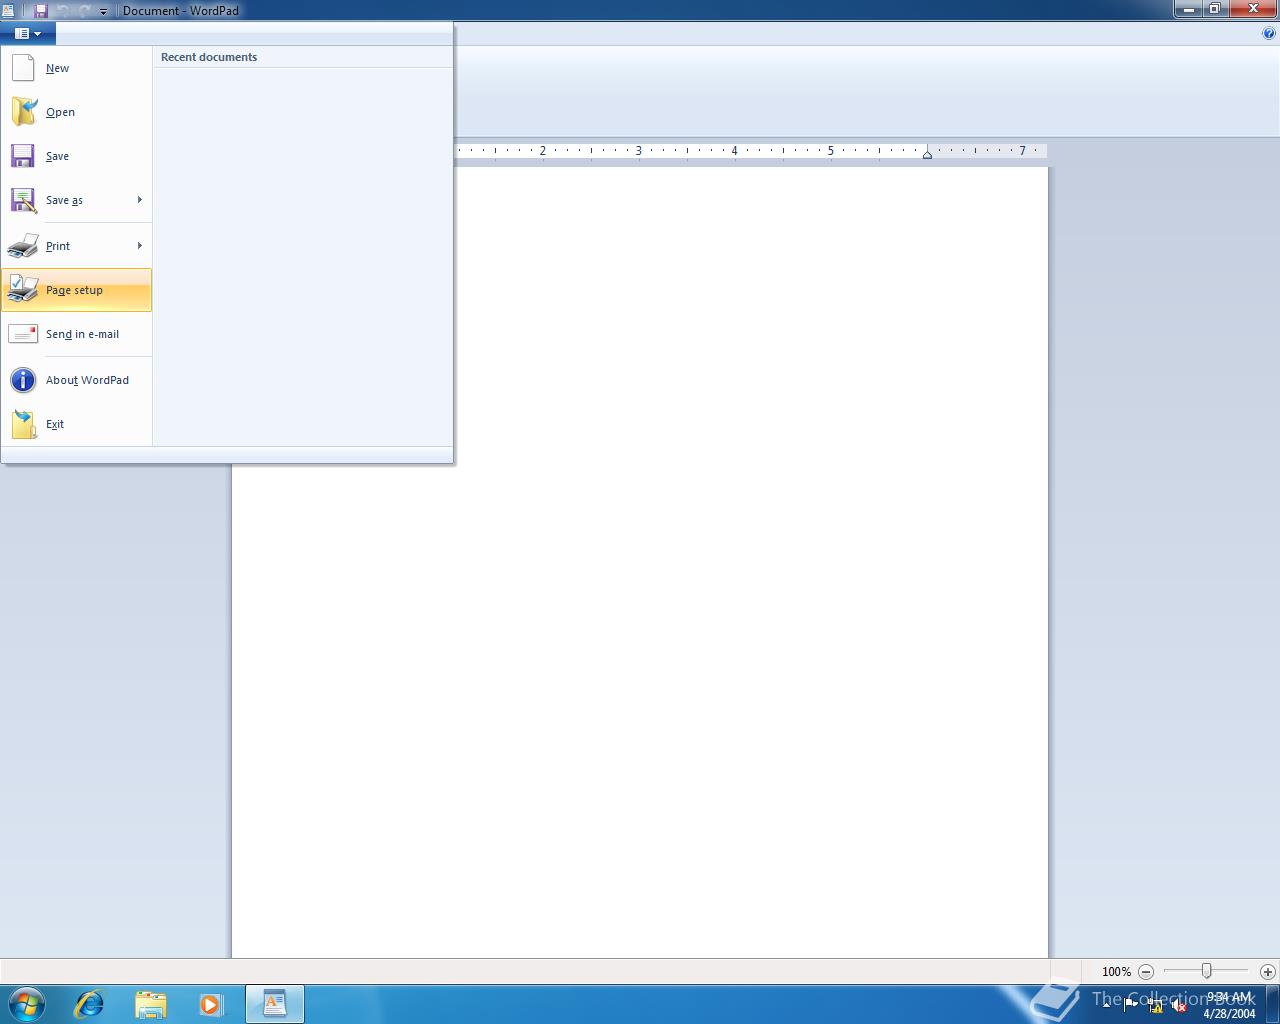The image size is (1280, 1024).
Task: Click the WordPad menu button to close menu
Action: (28, 33)
